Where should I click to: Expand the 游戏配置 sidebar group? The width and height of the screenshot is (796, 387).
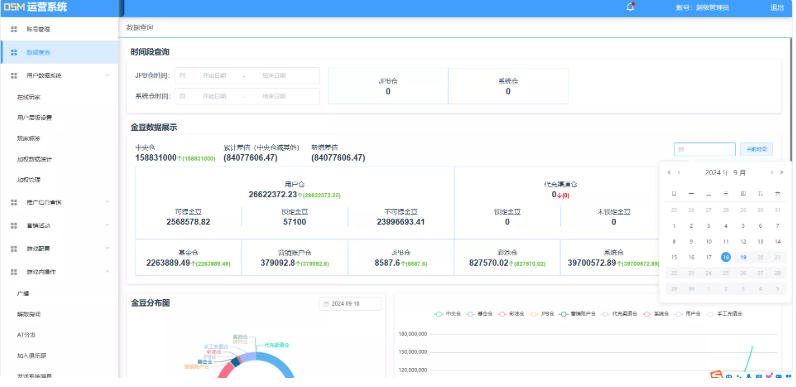click(x=107, y=248)
